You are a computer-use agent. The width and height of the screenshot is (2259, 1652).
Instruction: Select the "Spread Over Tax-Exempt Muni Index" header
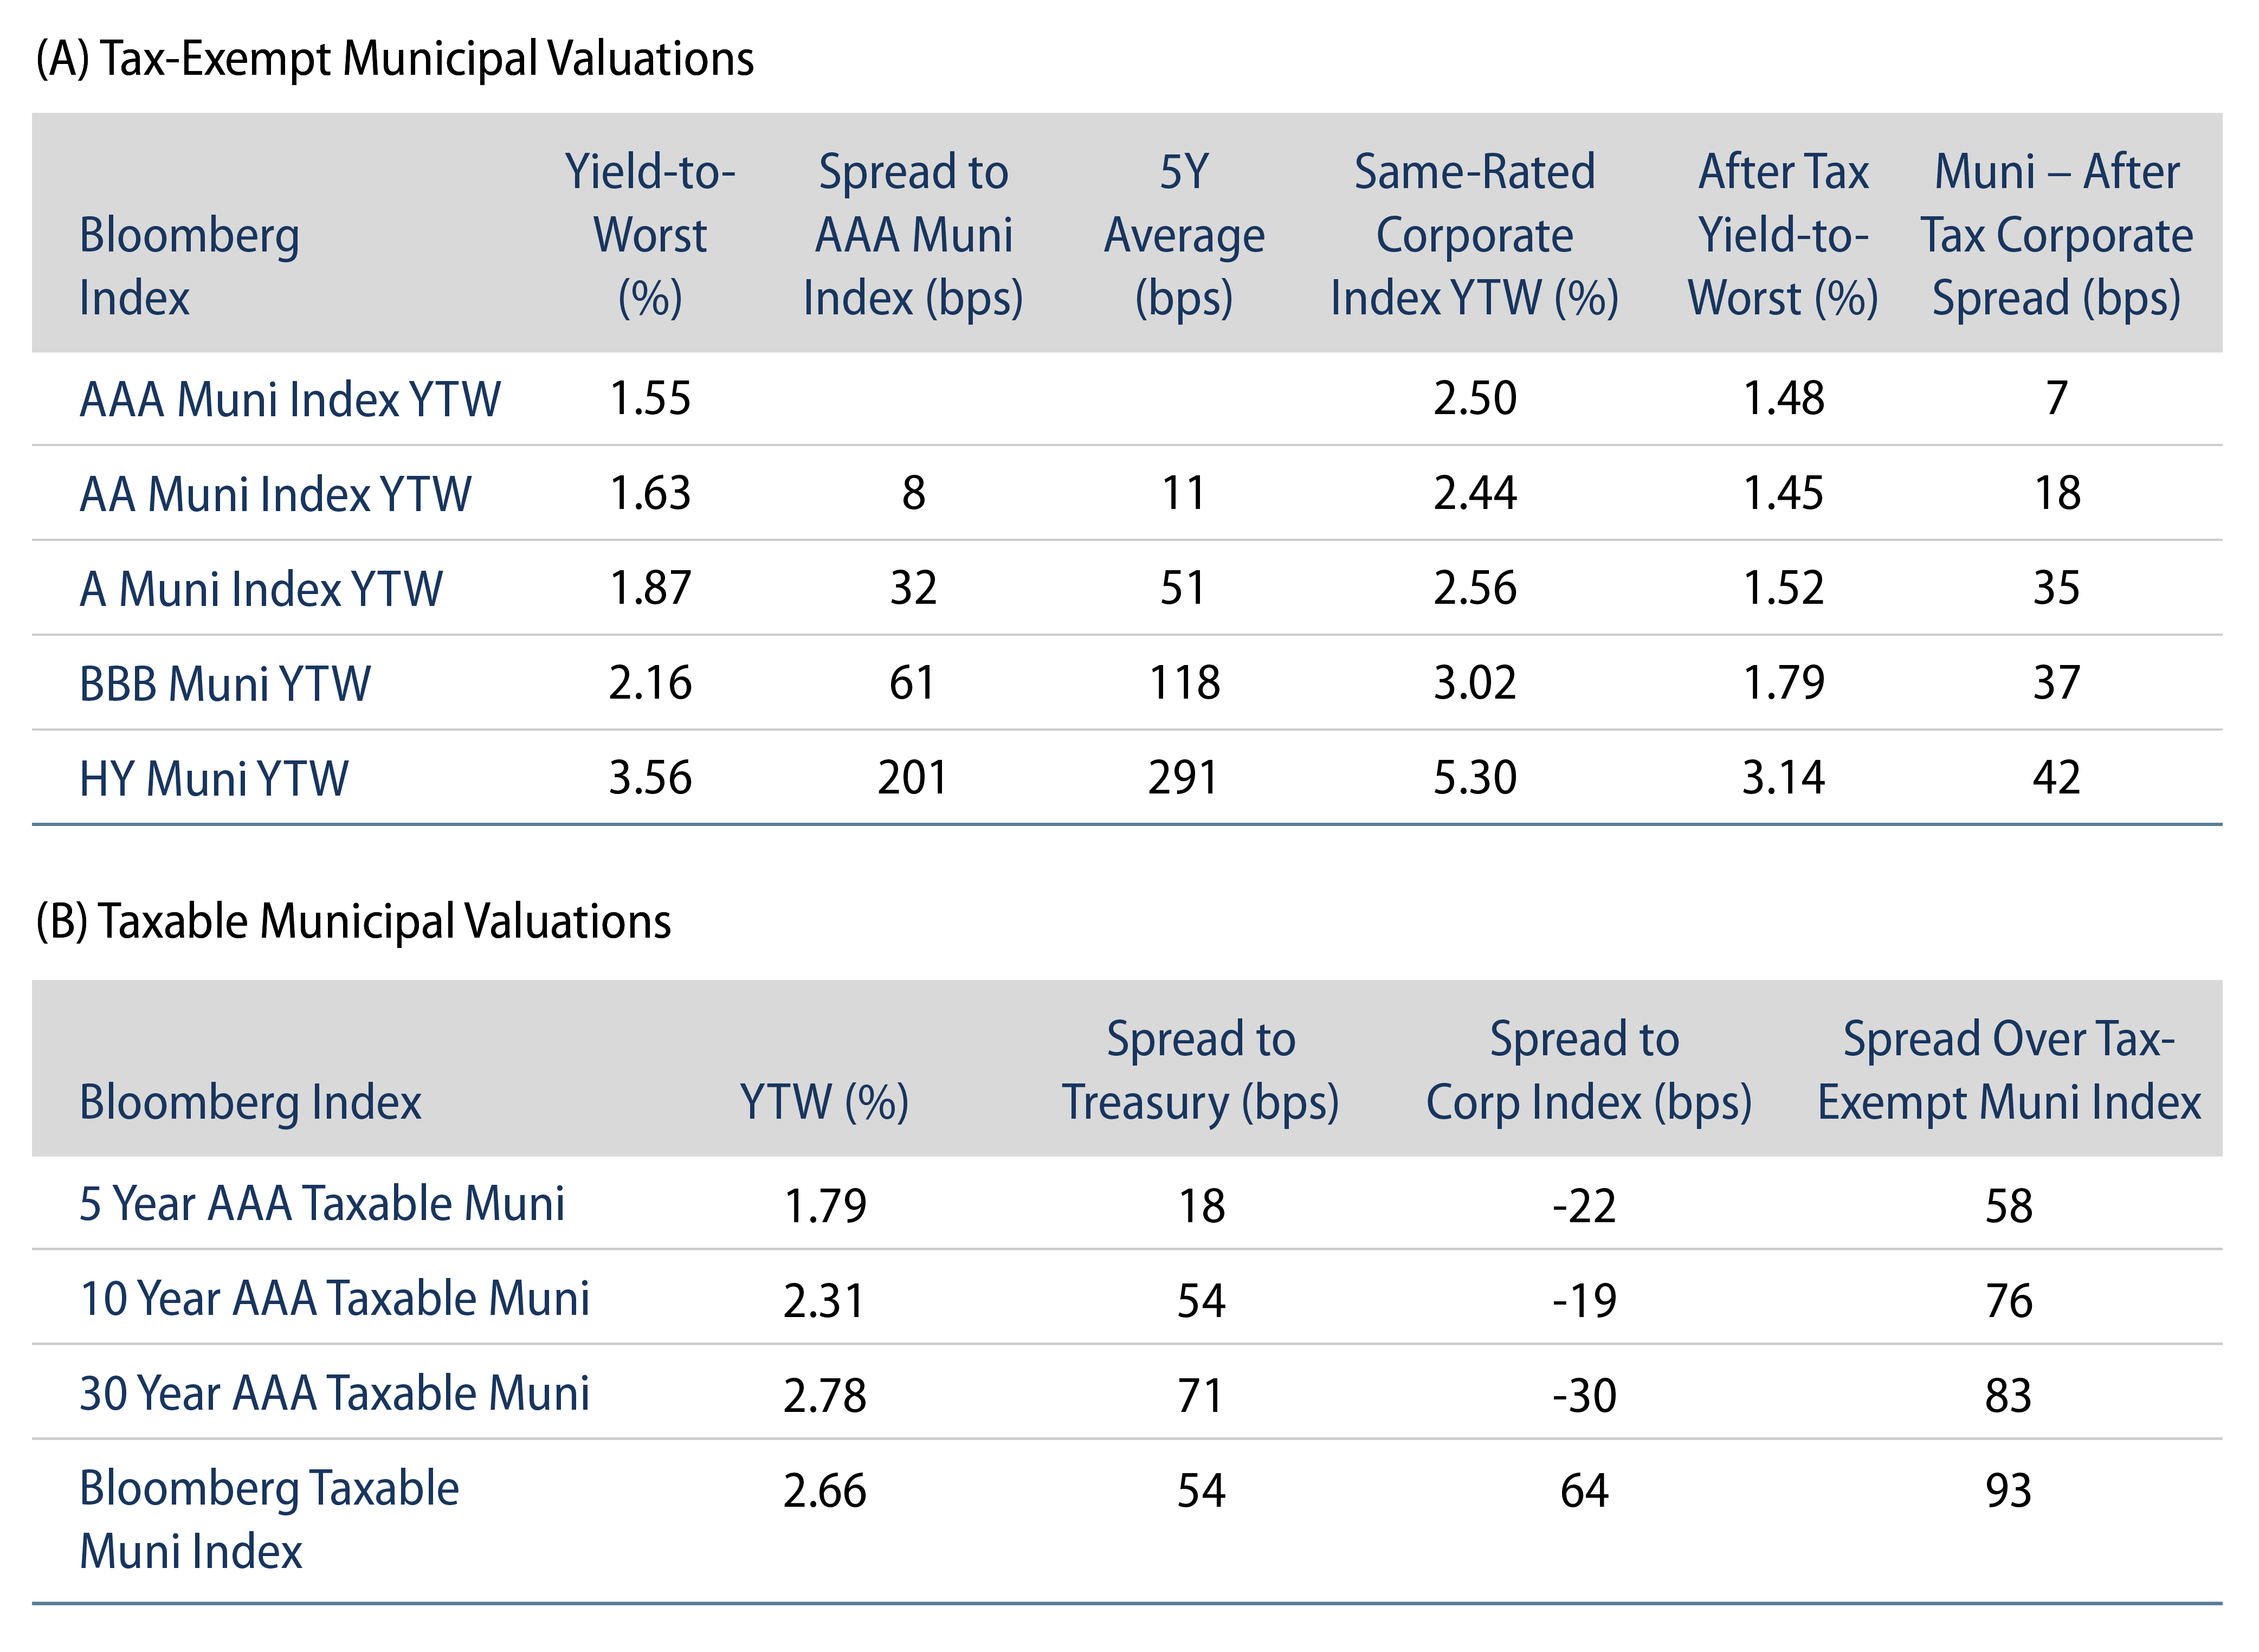click(x=2008, y=1070)
